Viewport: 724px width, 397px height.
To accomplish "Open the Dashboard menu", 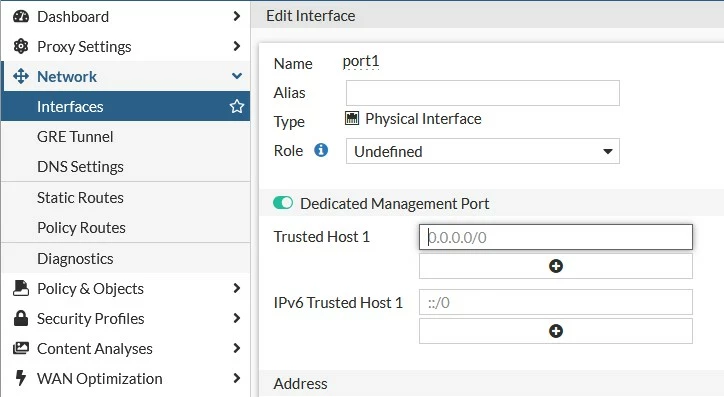I will [x=126, y=17].
